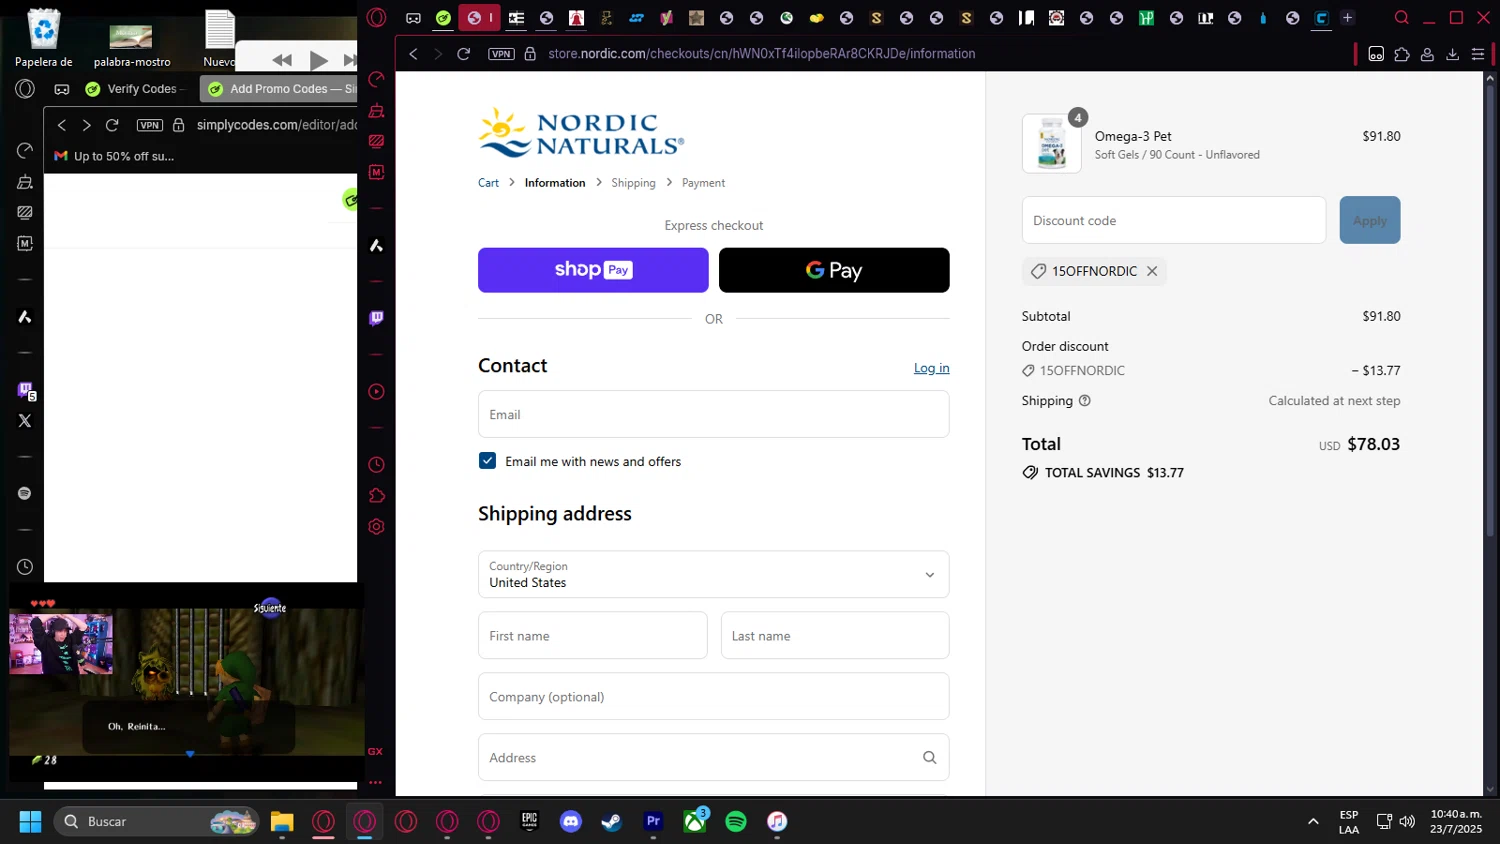Viewport: 1500px width, 844px height.
Task: Open Spotify in the background window sidebar
Action: tap(25, 494)
